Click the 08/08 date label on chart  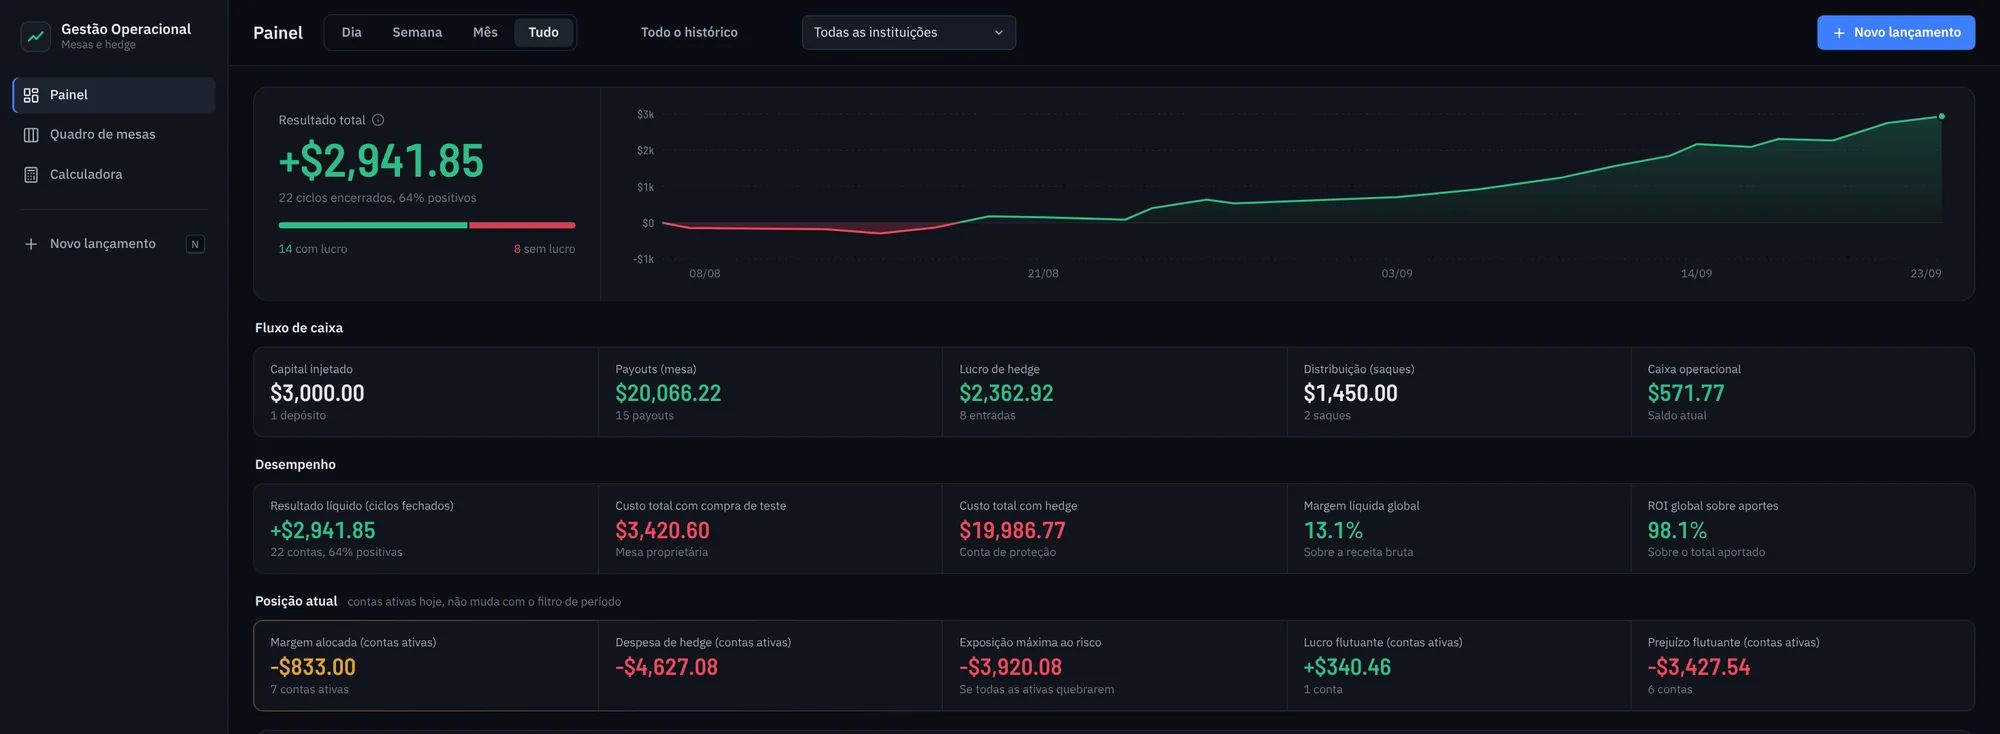[705, 274]
